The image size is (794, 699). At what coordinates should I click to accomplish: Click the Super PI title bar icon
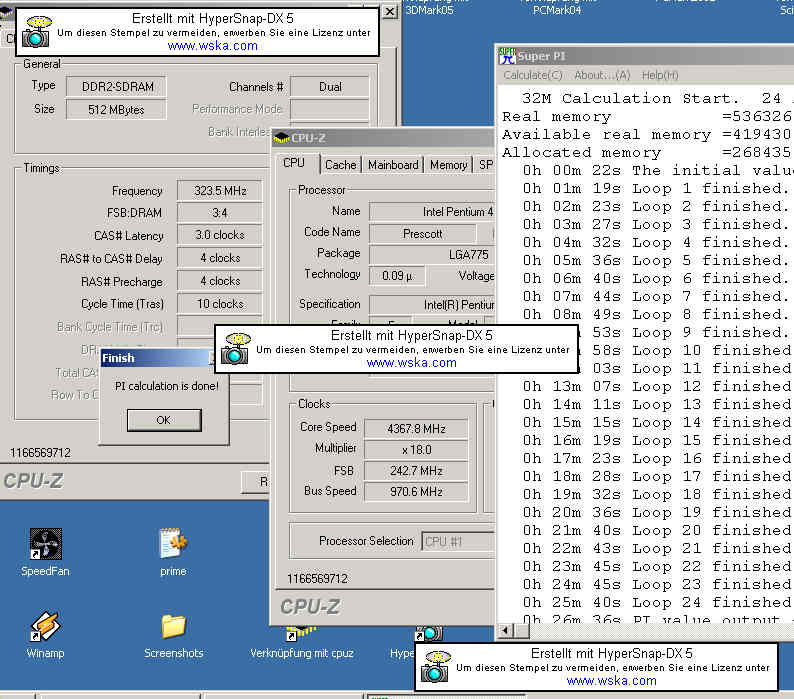pos(507,56)
